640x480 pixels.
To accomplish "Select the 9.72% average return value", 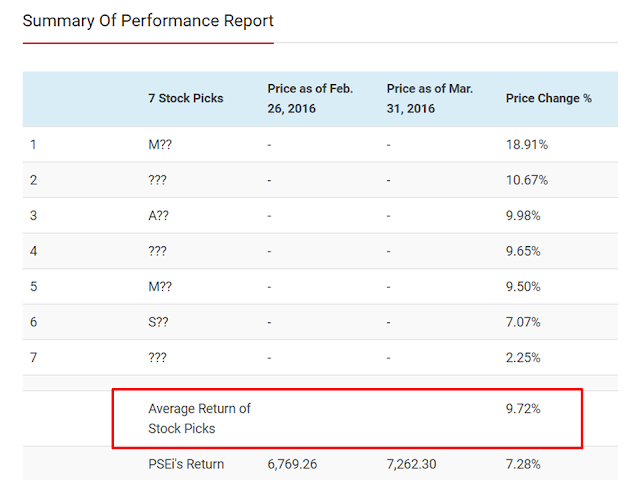I will pos(526,408).
